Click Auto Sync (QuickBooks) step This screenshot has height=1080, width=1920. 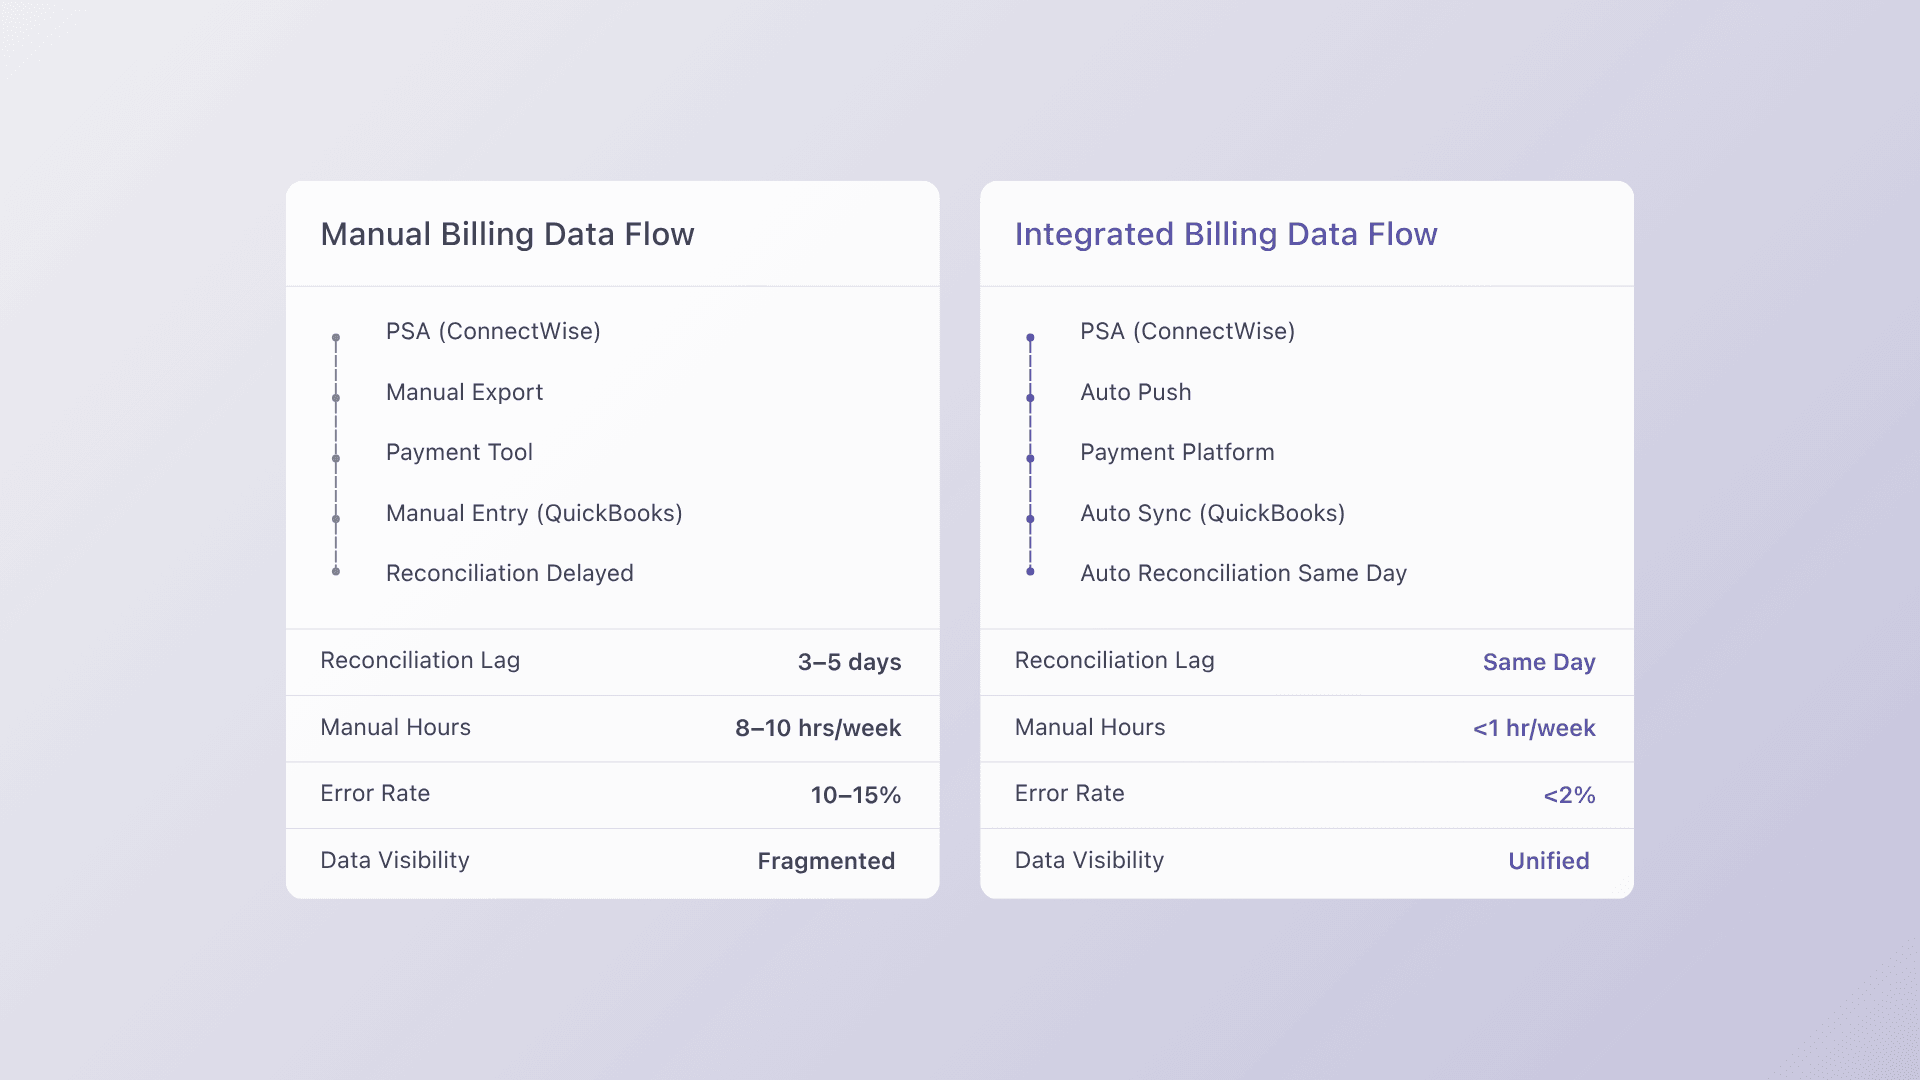click(1212, 513)
